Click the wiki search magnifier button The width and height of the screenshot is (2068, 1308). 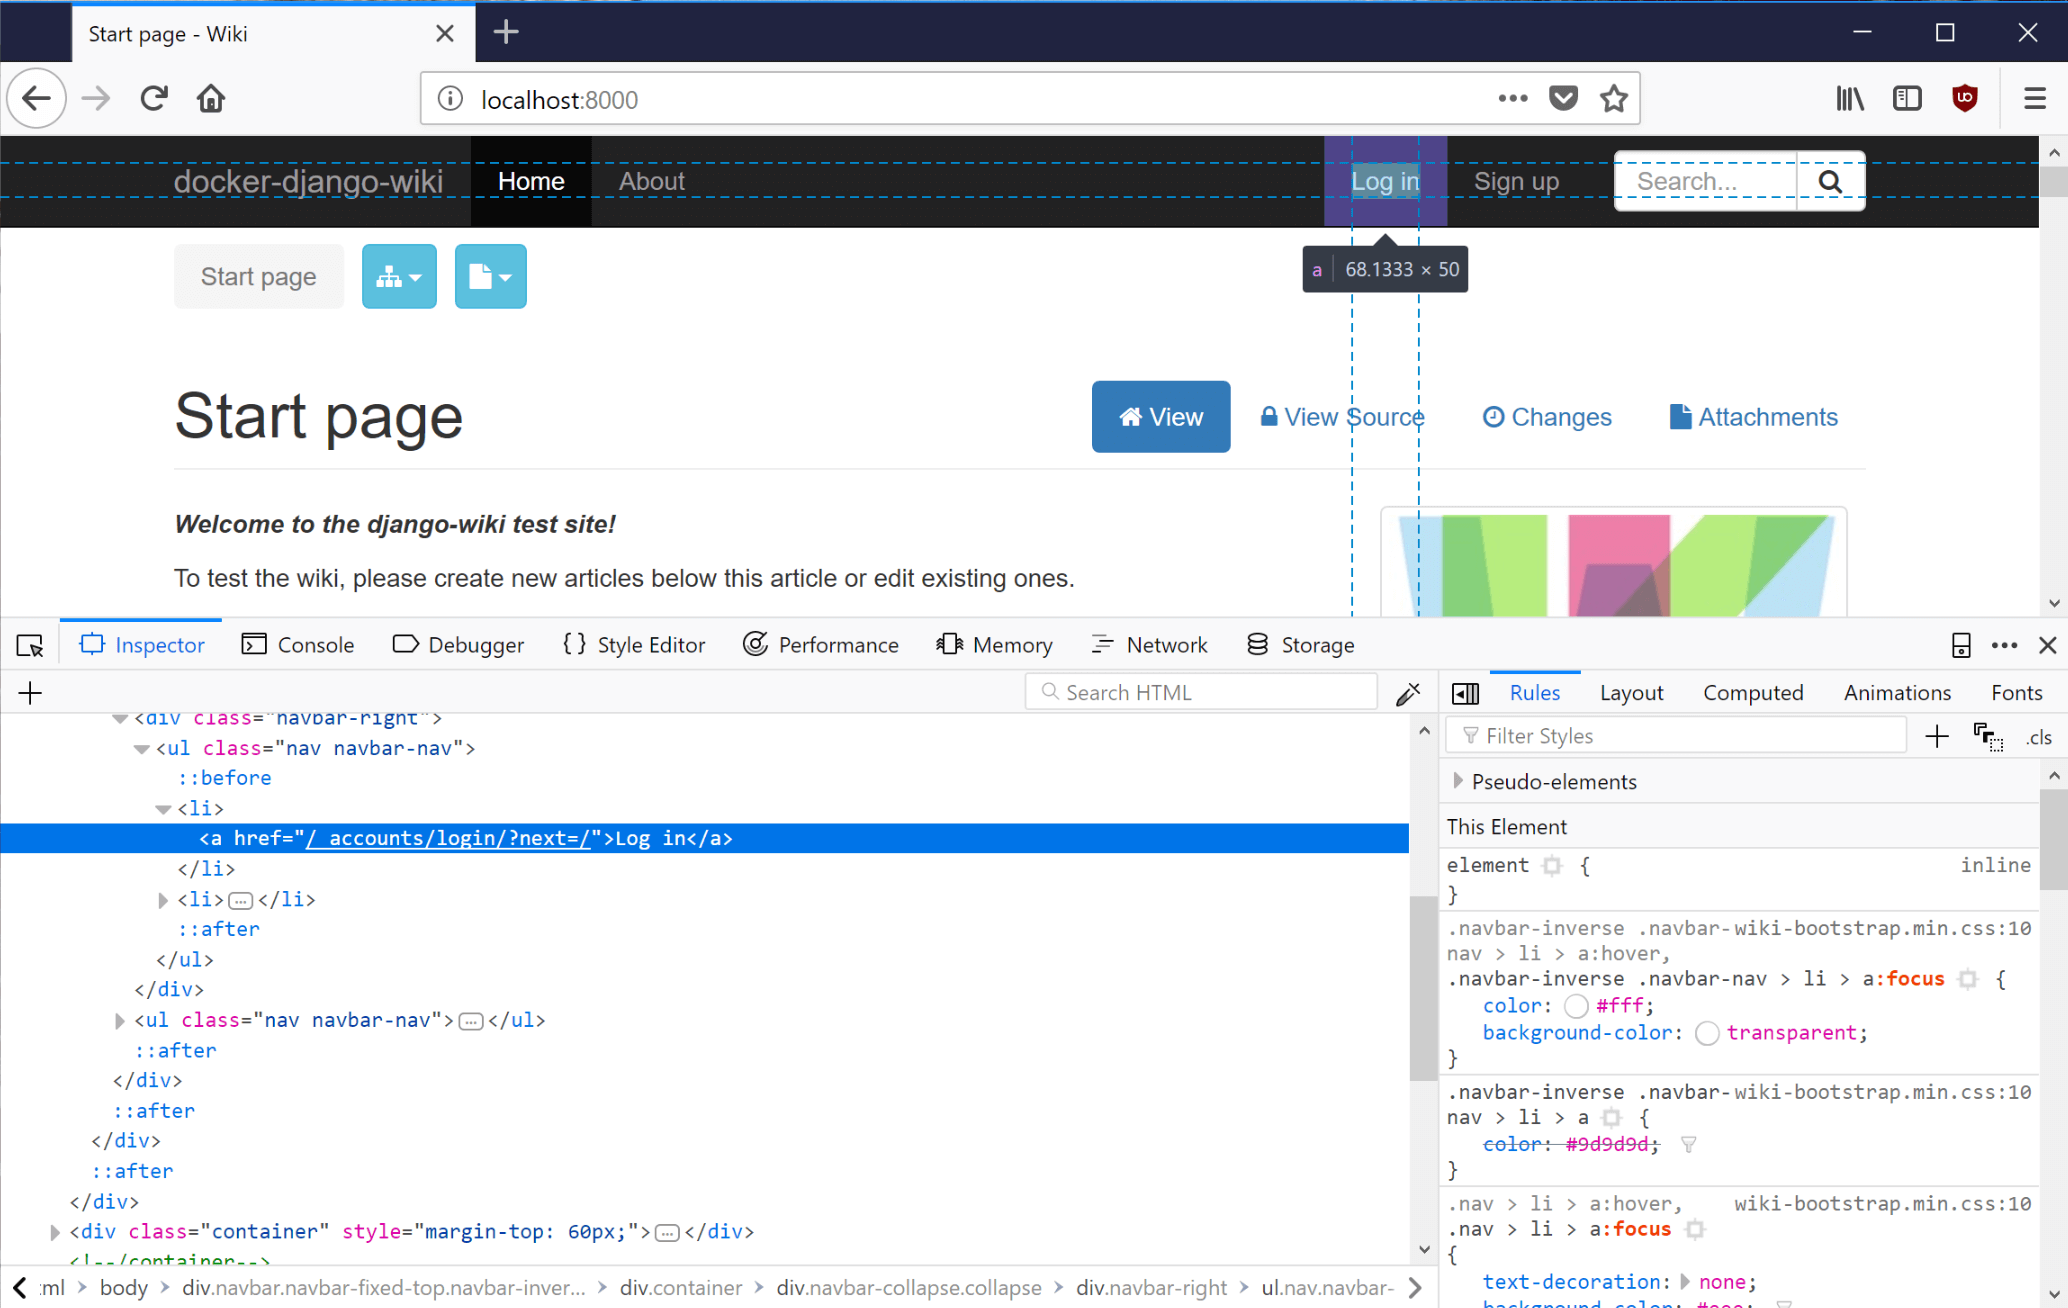click(1830, 181)
